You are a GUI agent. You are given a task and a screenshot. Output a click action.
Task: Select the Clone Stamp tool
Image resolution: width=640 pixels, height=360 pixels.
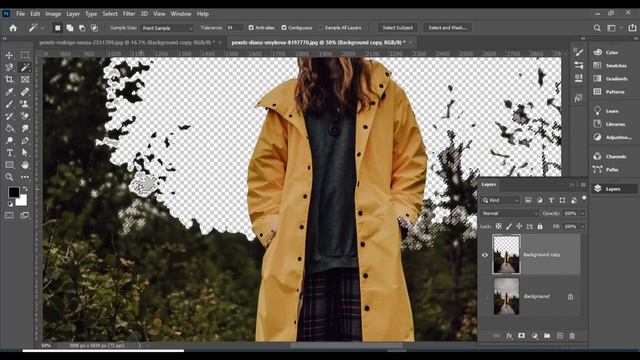click(x=25, y=104)
